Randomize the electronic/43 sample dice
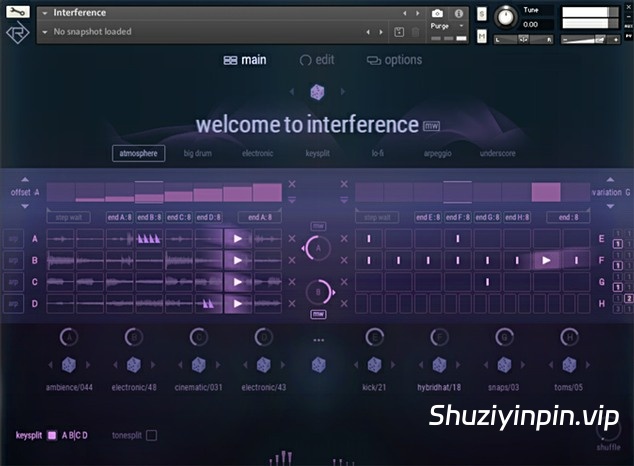634x466 pixels. coord(264,365)
